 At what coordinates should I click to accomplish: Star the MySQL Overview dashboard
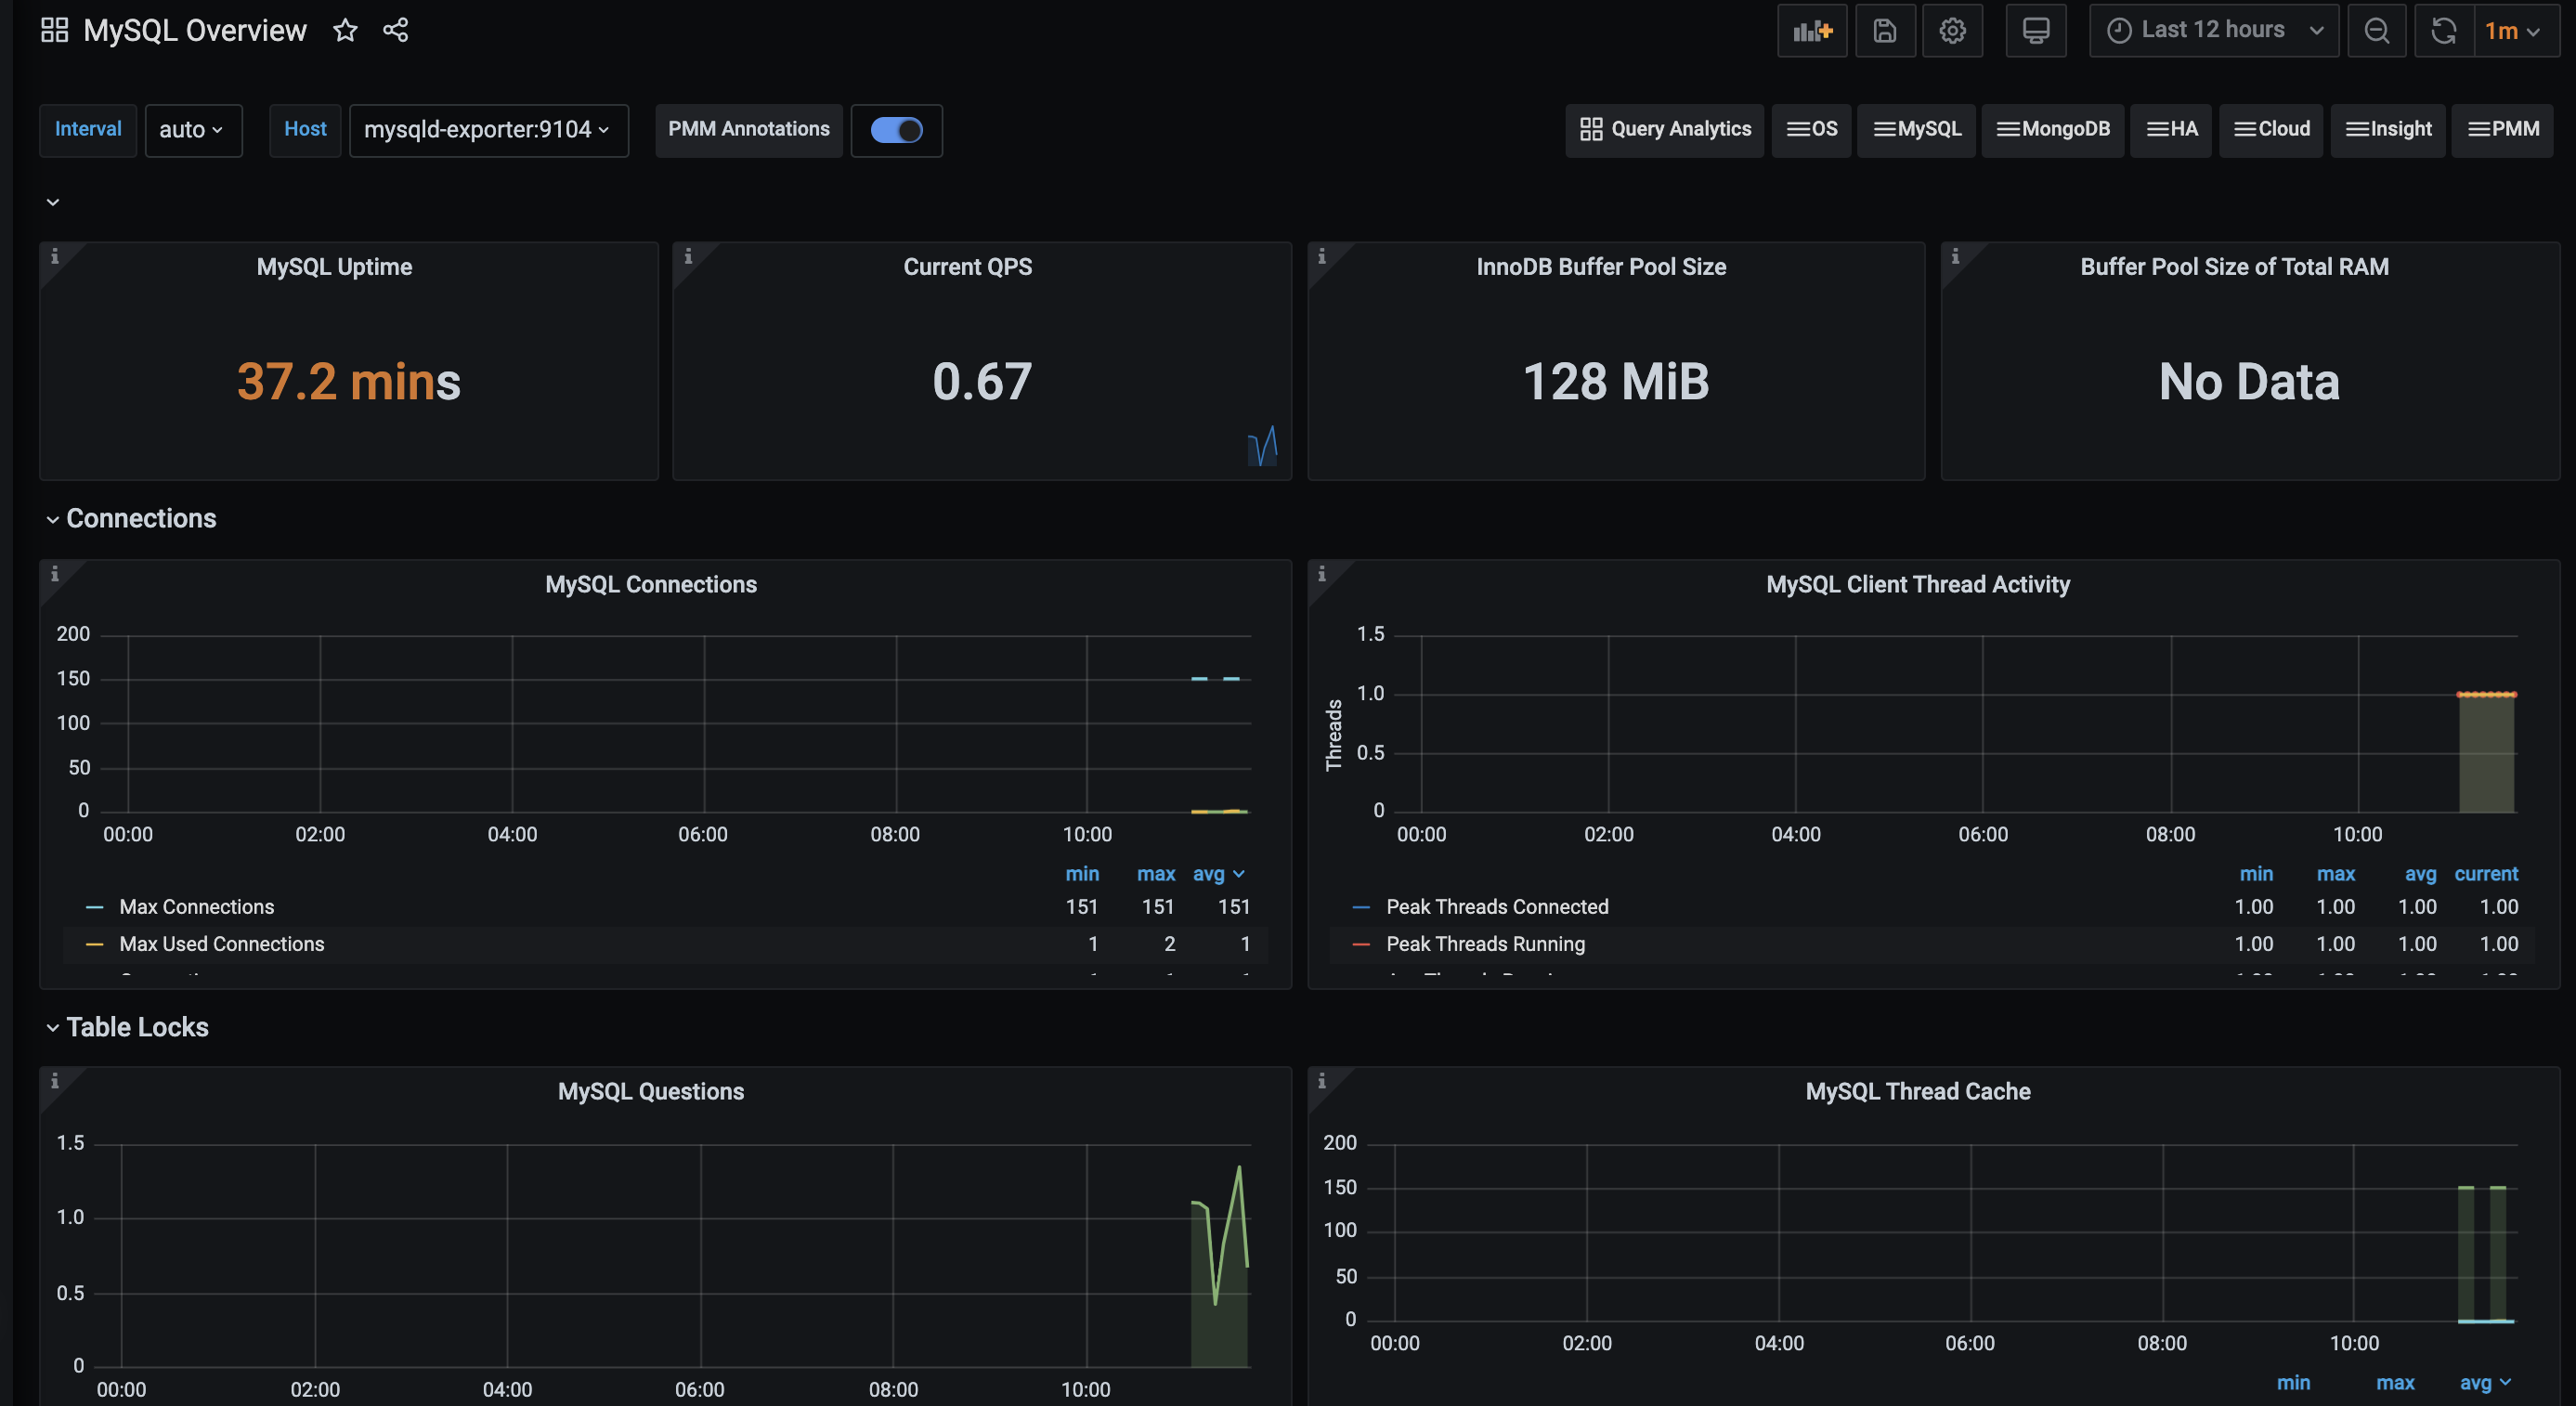pyautogui.click(x=345, y=30)
